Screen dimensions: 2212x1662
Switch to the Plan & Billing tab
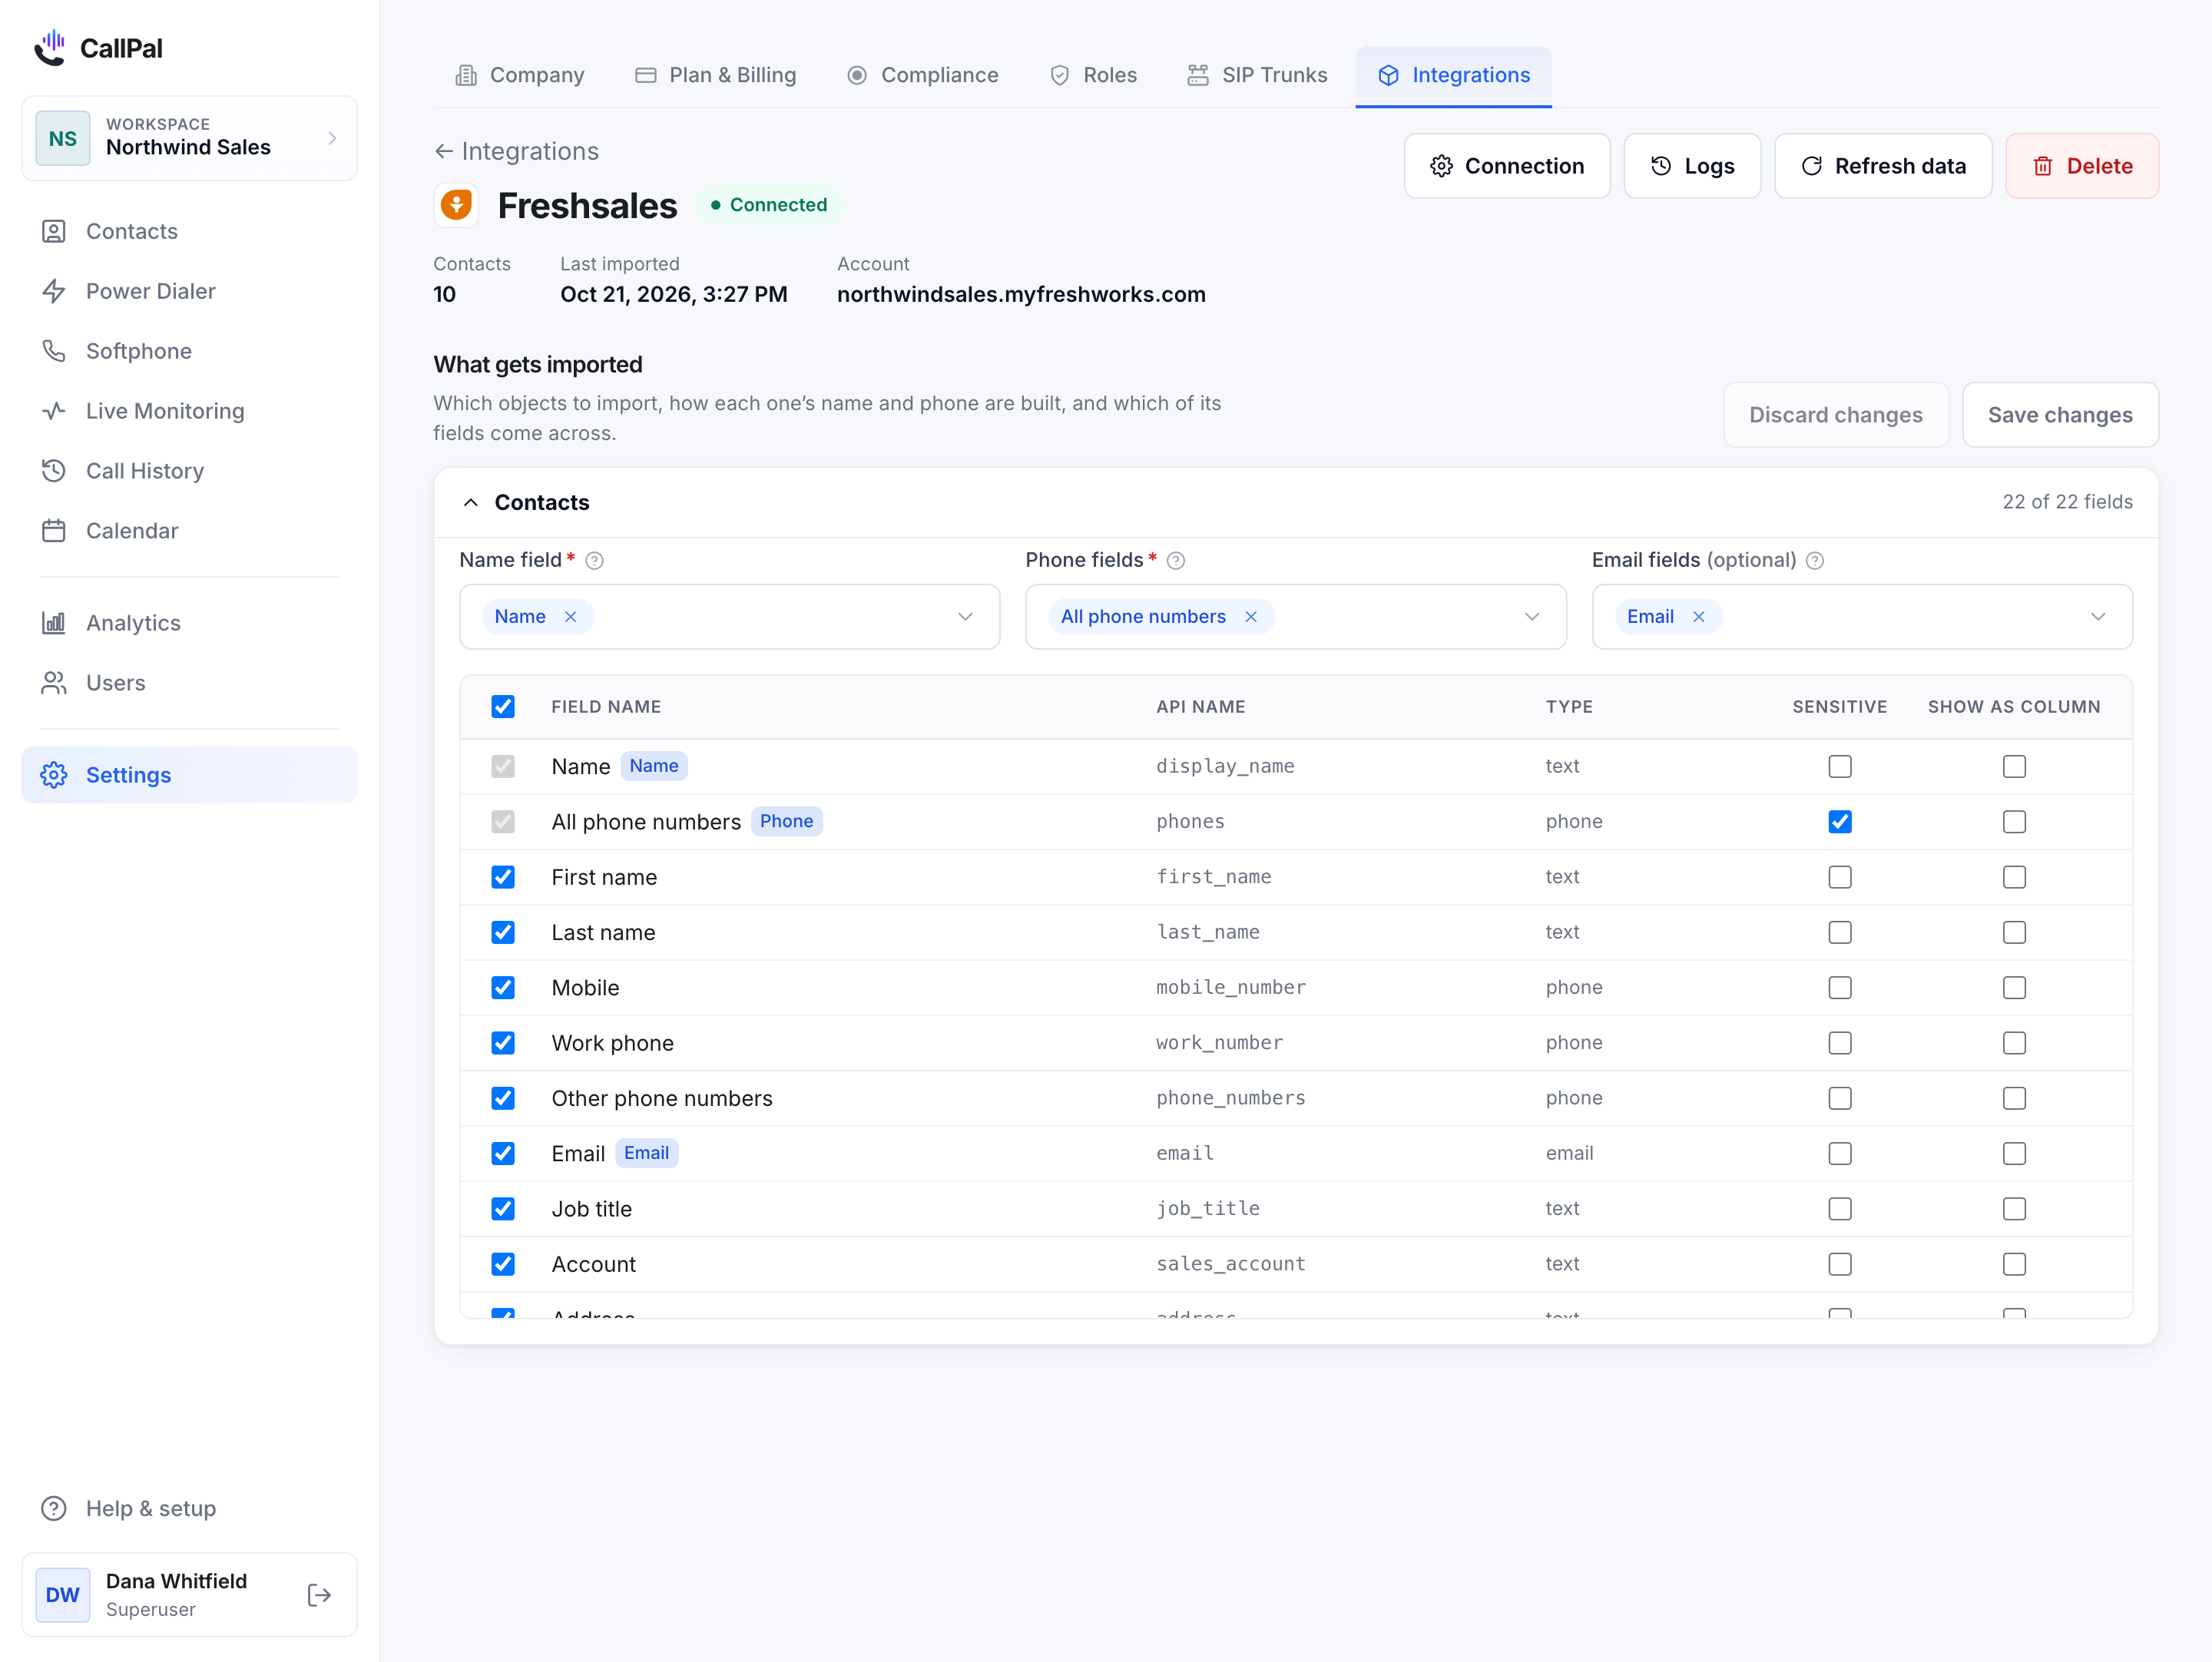(716, 75)
